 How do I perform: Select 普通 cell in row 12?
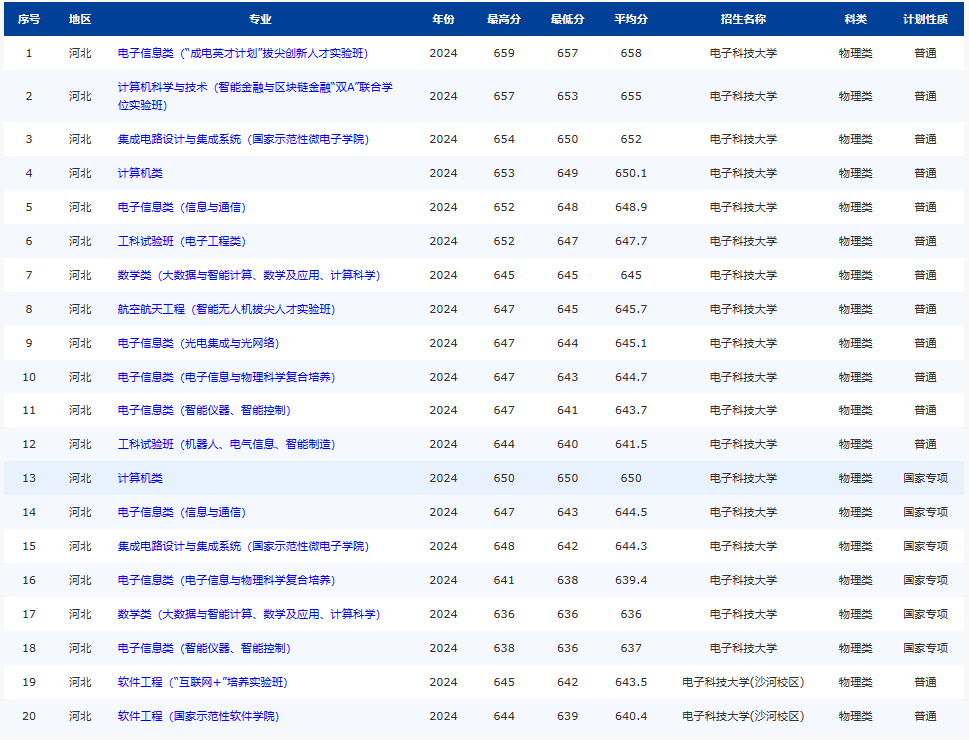[x=926, y=444]
